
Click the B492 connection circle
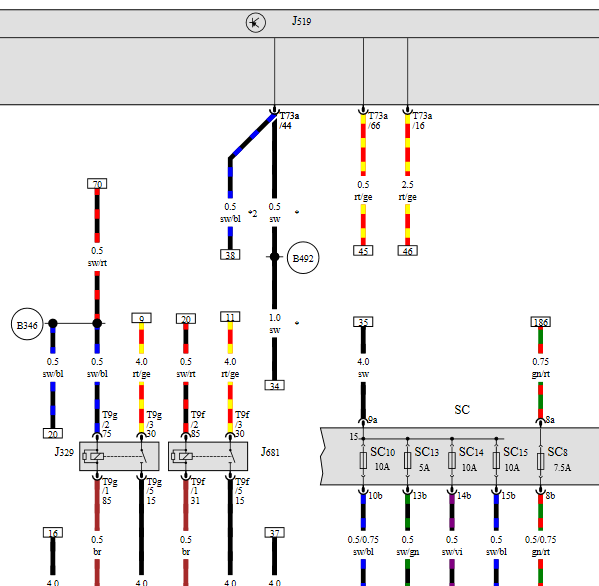pyautogui.click(x=303, y=258)
